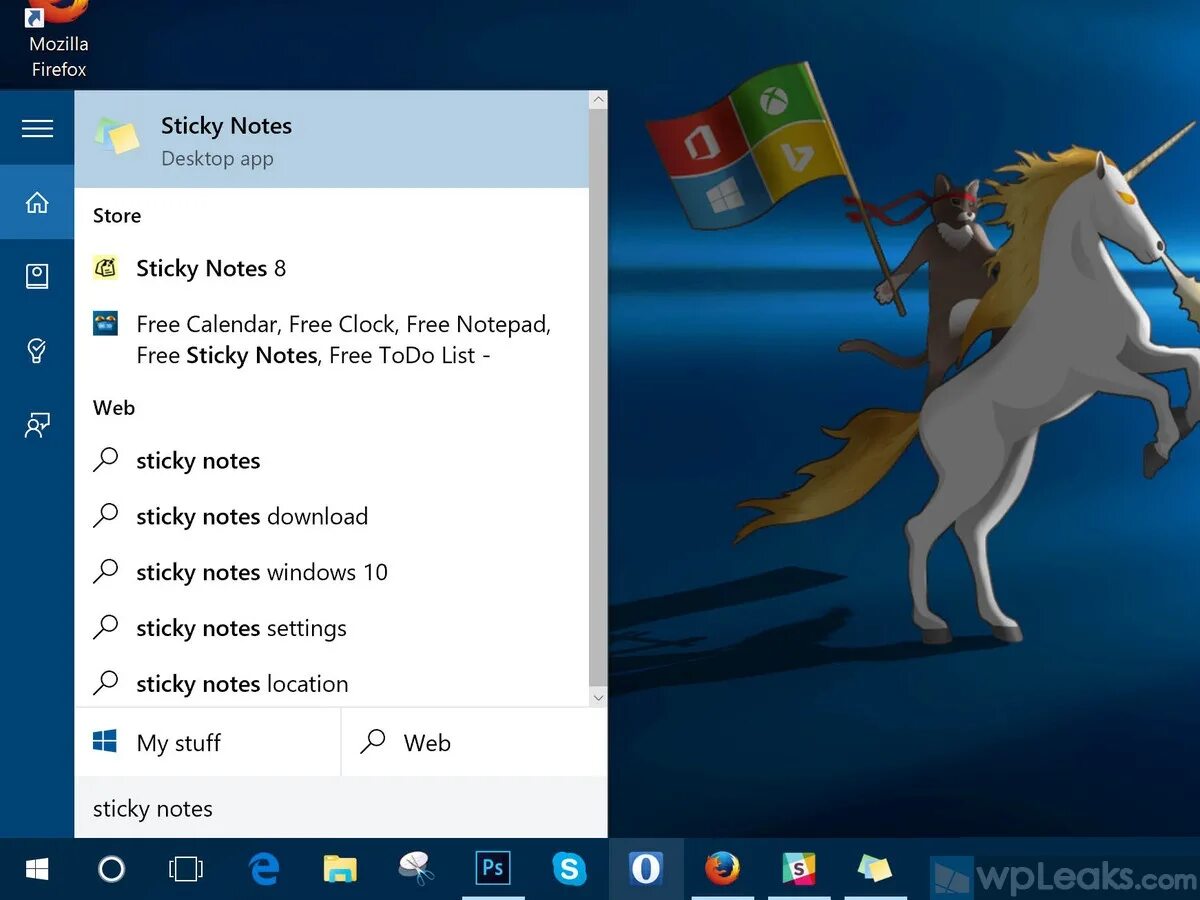Click the 'Web' section header in results

[x=114, y=408]
